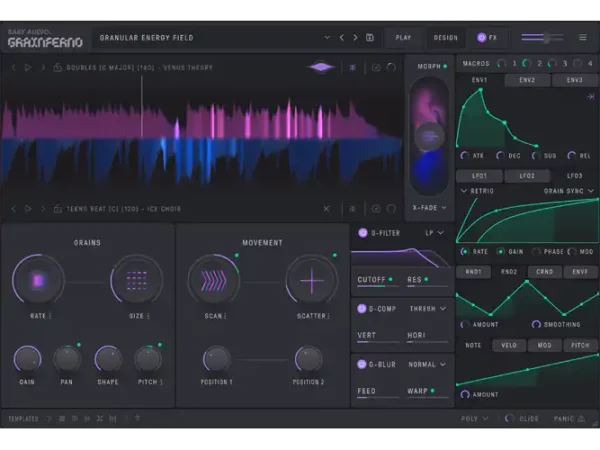Go to the next preset with right arrow
The height and width of the screenshot is (450, 600).
(355, 38)
